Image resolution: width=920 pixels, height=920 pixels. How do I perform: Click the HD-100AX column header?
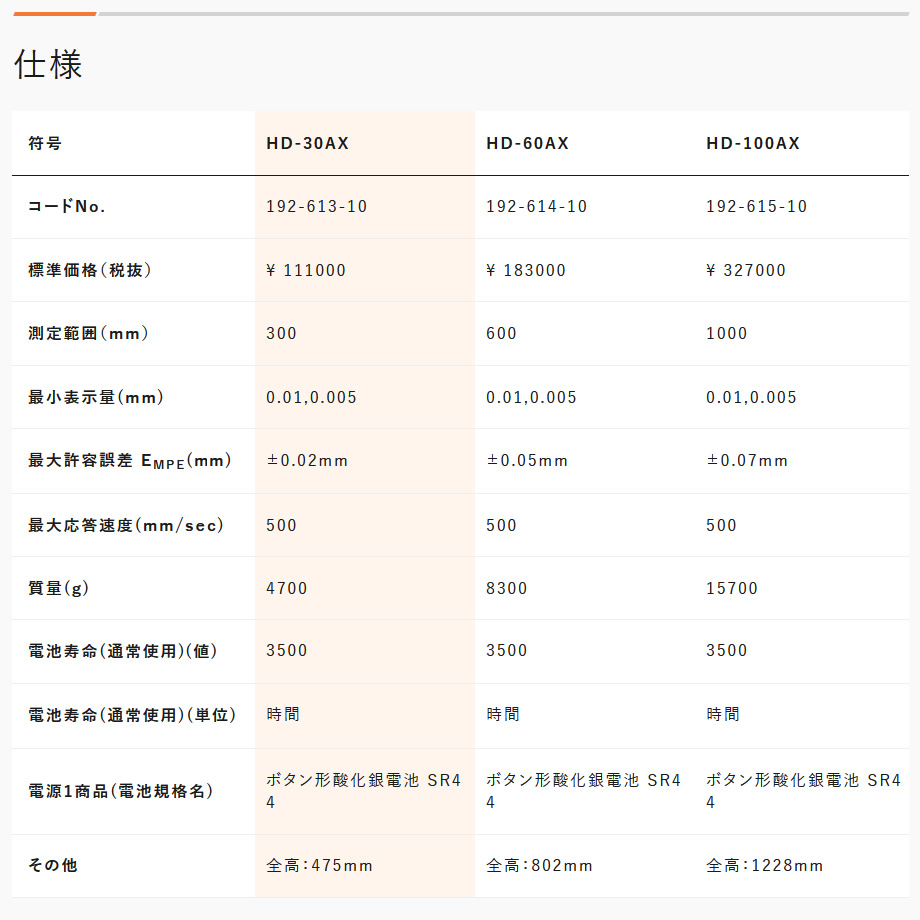tap(752, 143)
